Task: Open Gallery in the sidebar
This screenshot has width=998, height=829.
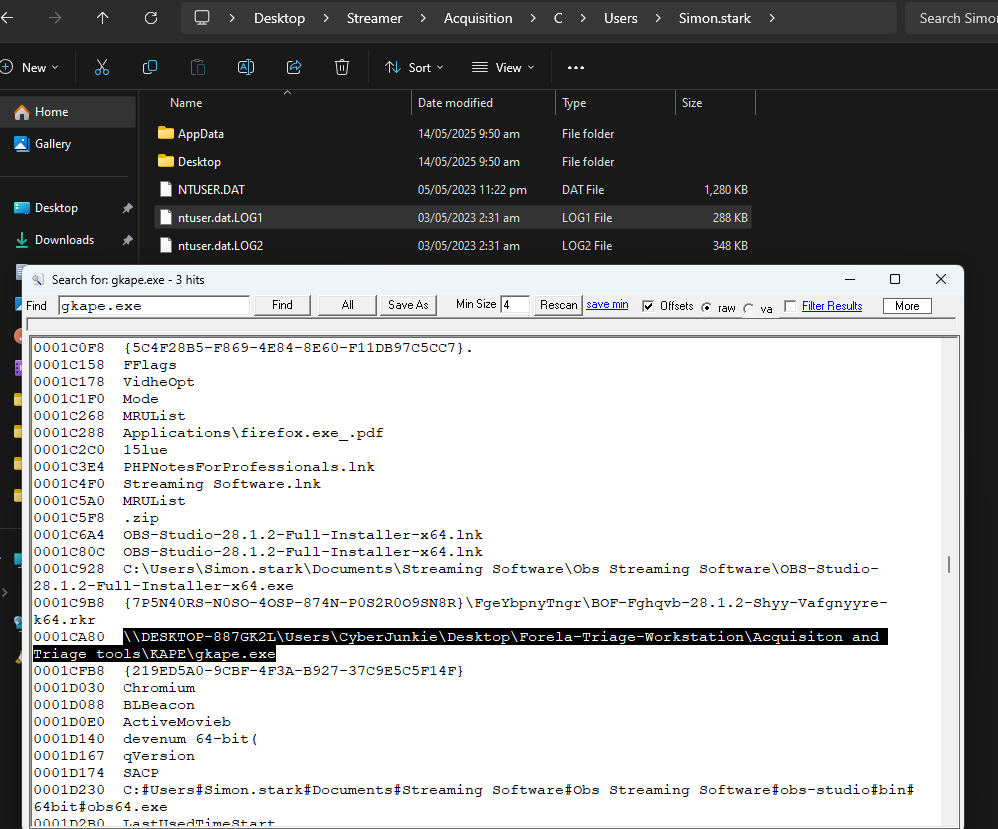Action: pyautogui.click(x=52, y=144)
